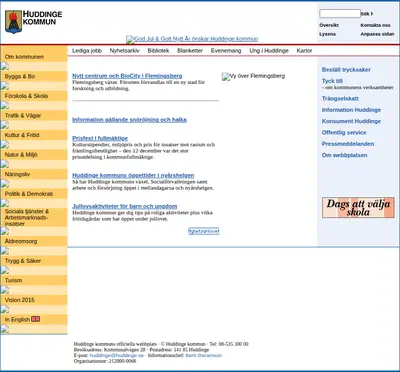
Task: Click the search input field
Action: tap(340, 14)
